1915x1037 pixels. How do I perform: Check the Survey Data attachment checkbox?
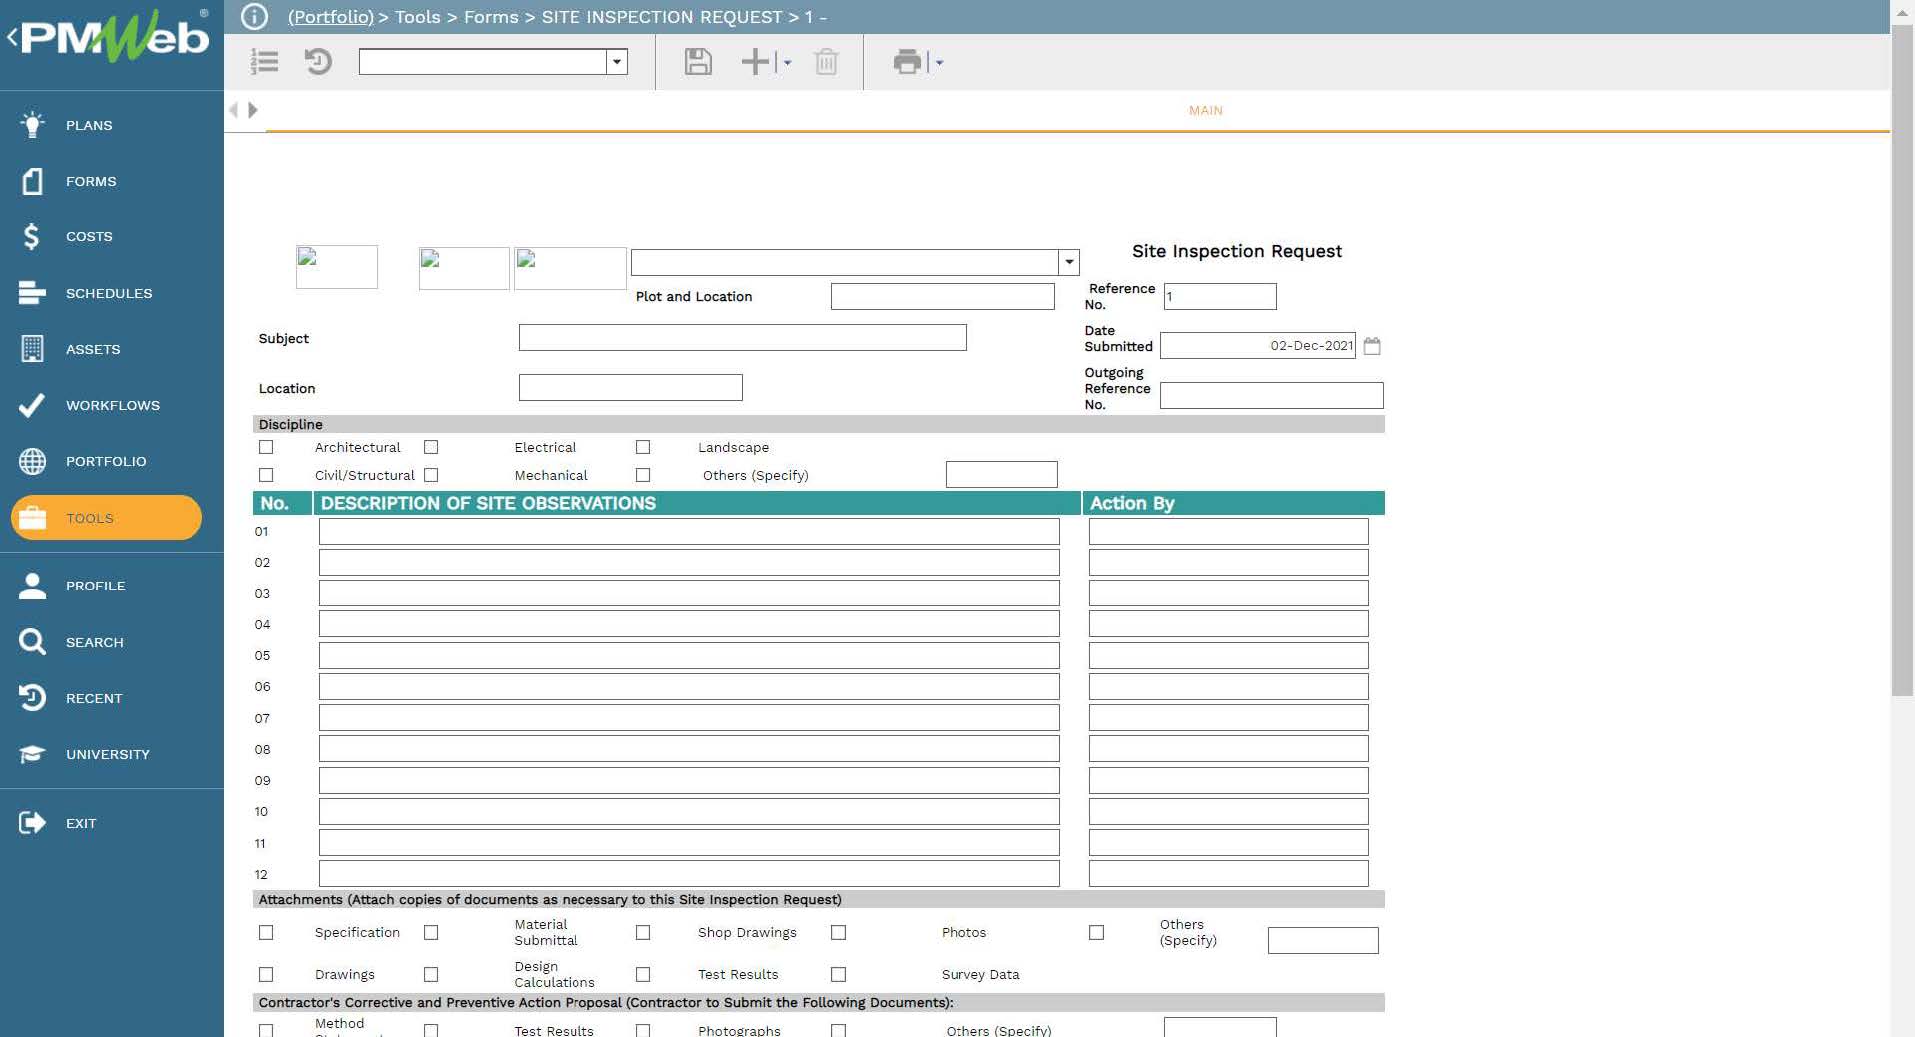tap(839, 974)
